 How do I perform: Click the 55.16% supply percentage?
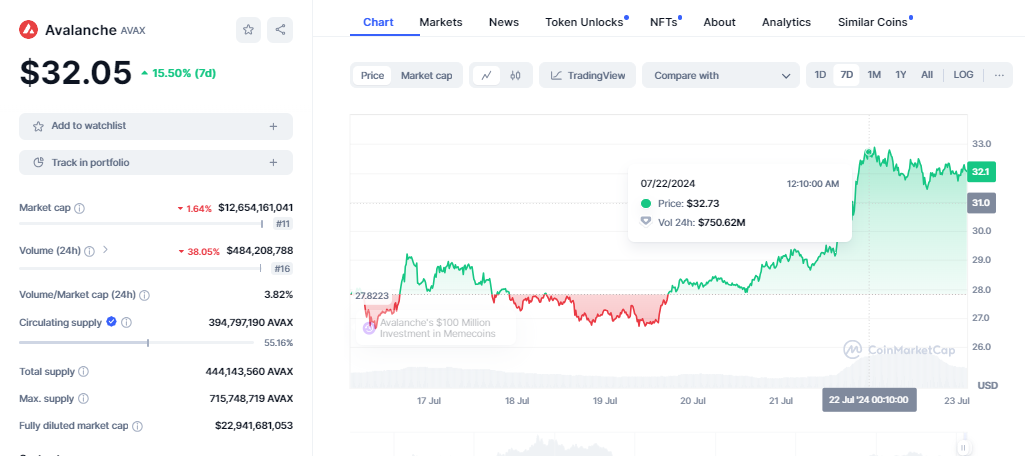[x=280, y=342]
